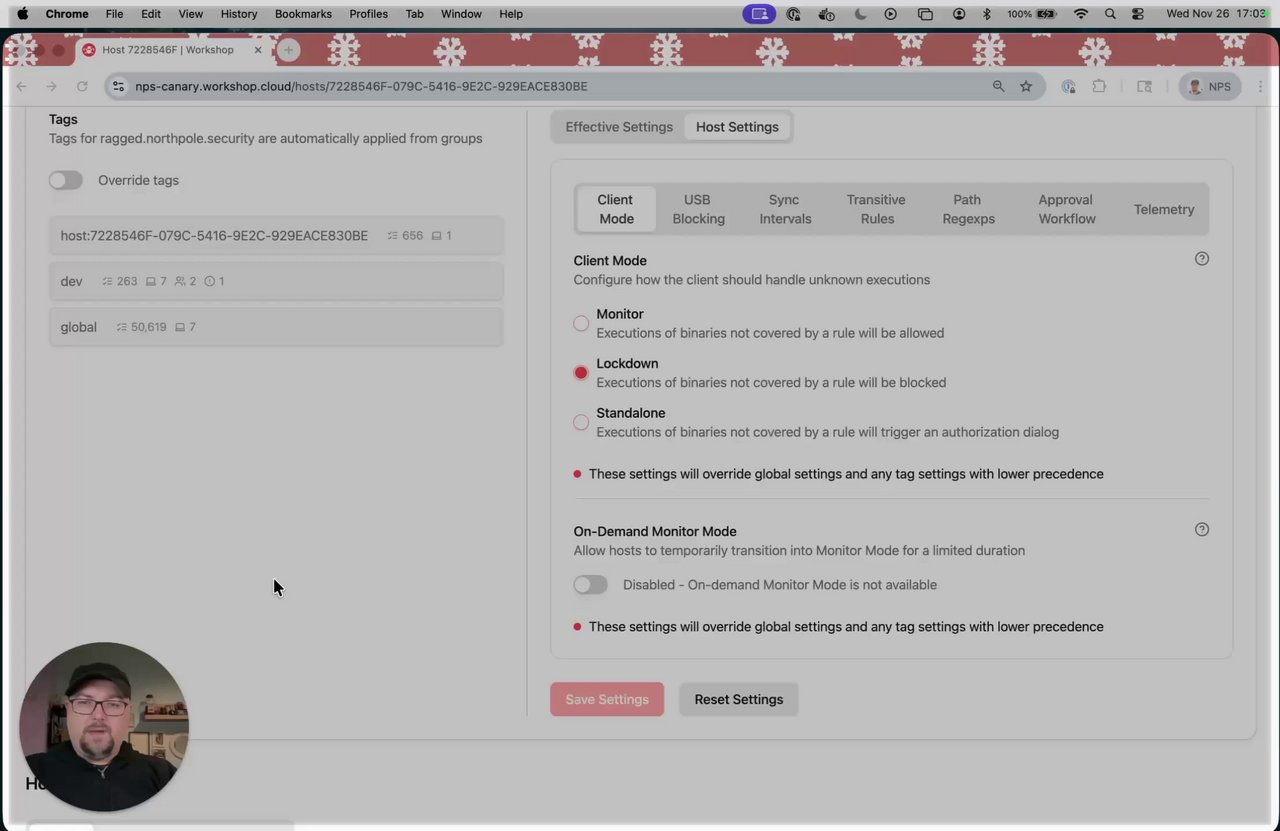Open the NPS profile button

point(1209,87)
